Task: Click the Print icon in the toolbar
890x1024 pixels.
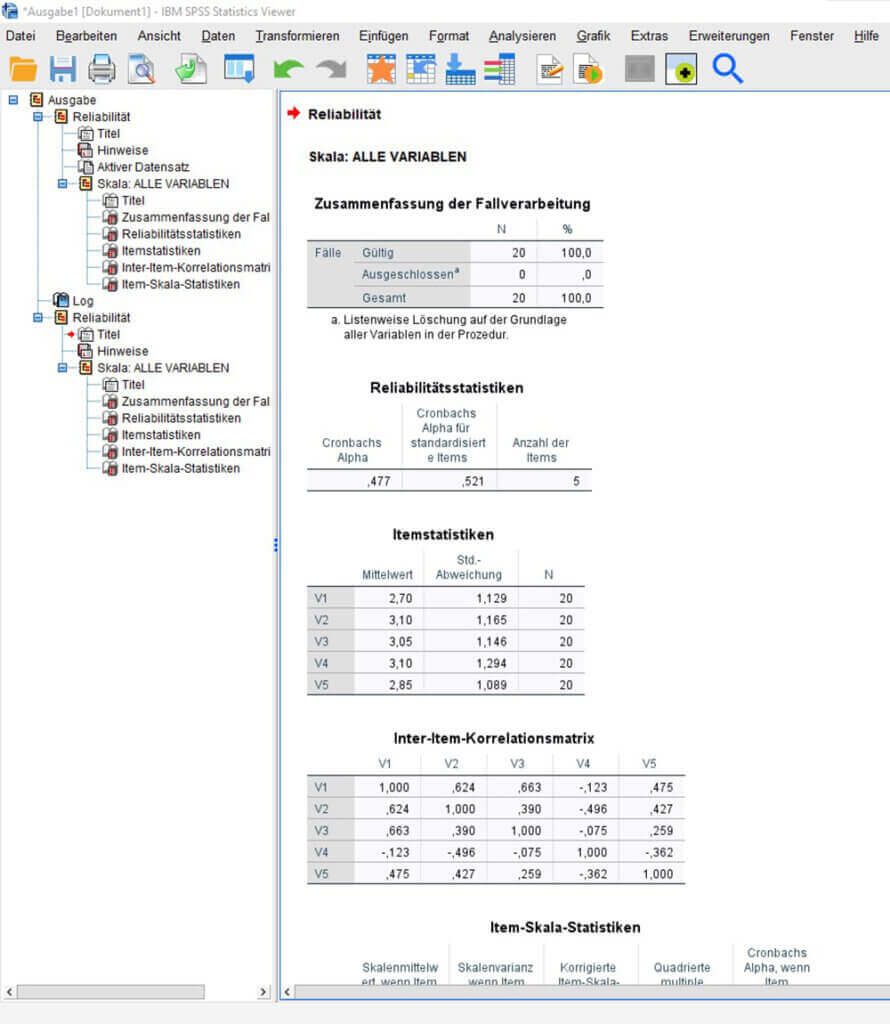Action: pyautogui.click(x=102, y=69)
